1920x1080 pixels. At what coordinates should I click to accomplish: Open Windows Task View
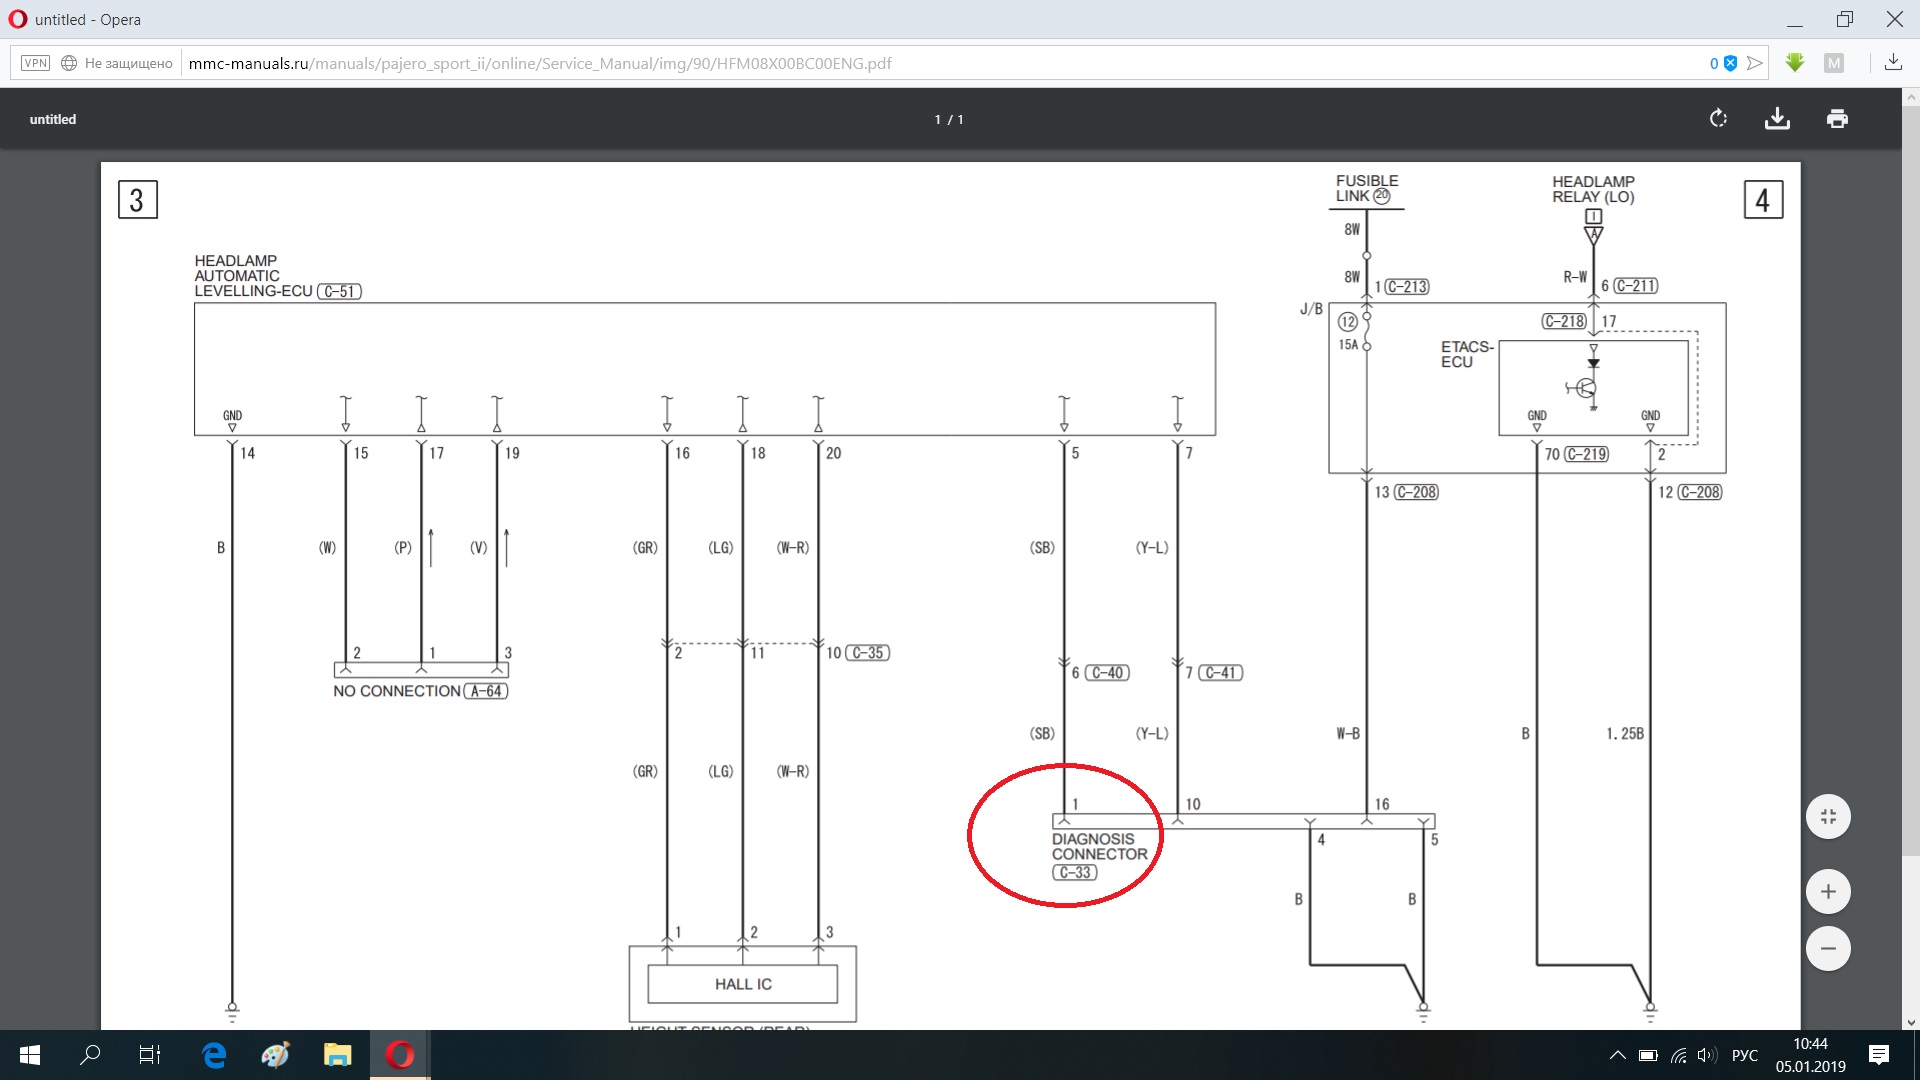[x=150, y=1055]
